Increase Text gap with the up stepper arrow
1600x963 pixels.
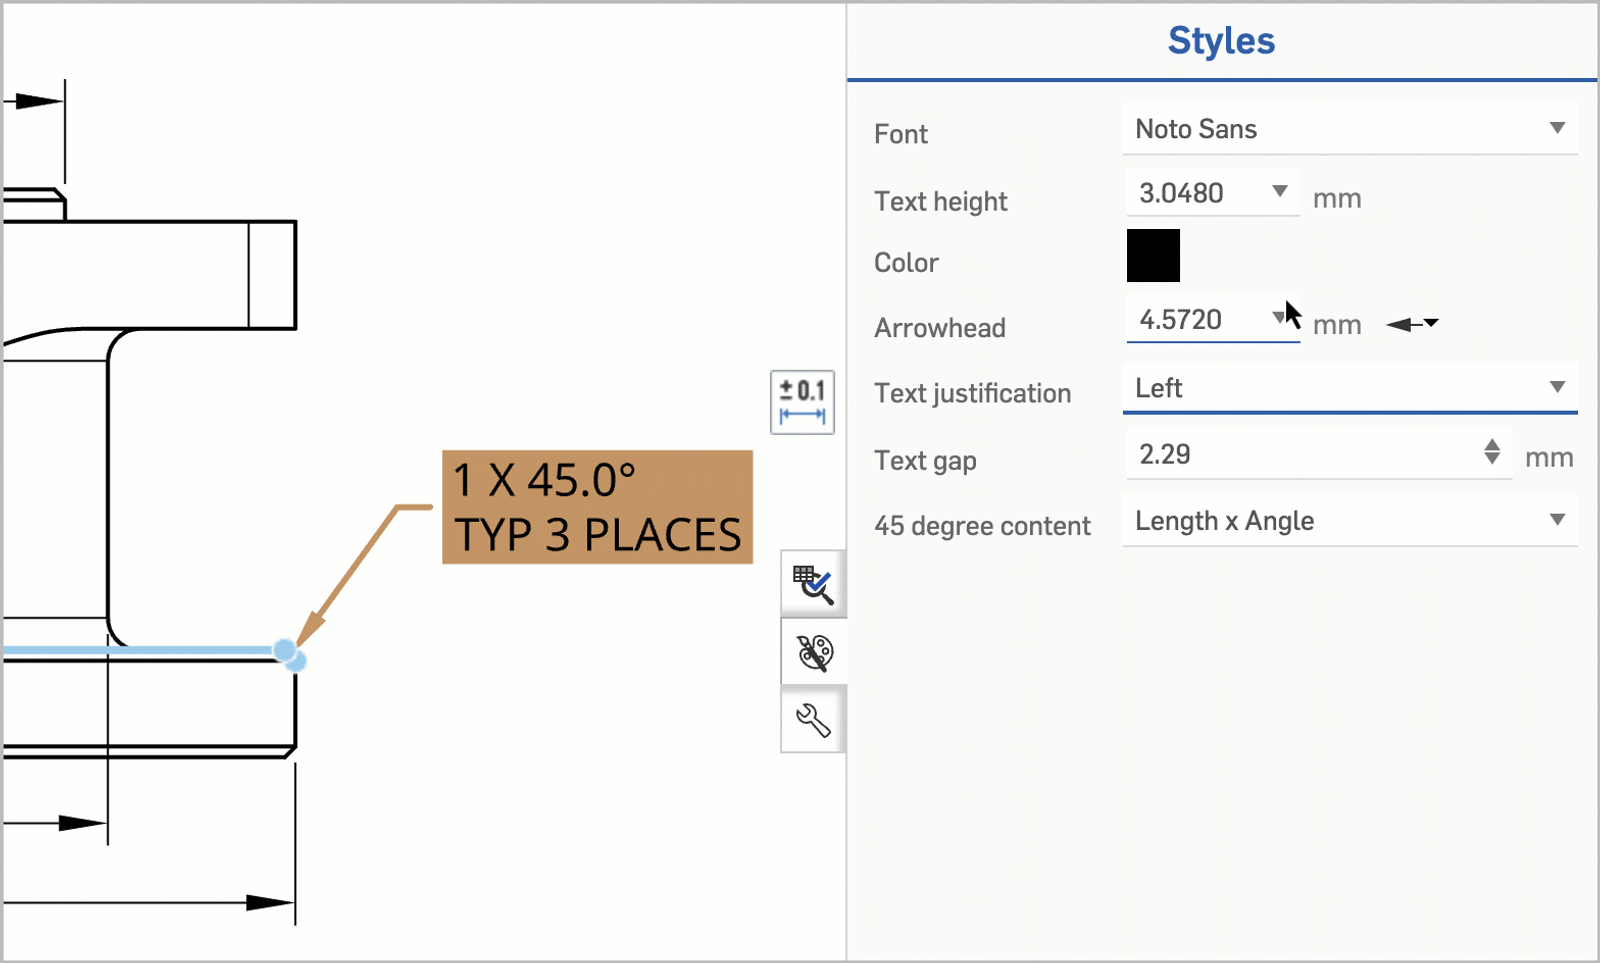[1492, 444]
